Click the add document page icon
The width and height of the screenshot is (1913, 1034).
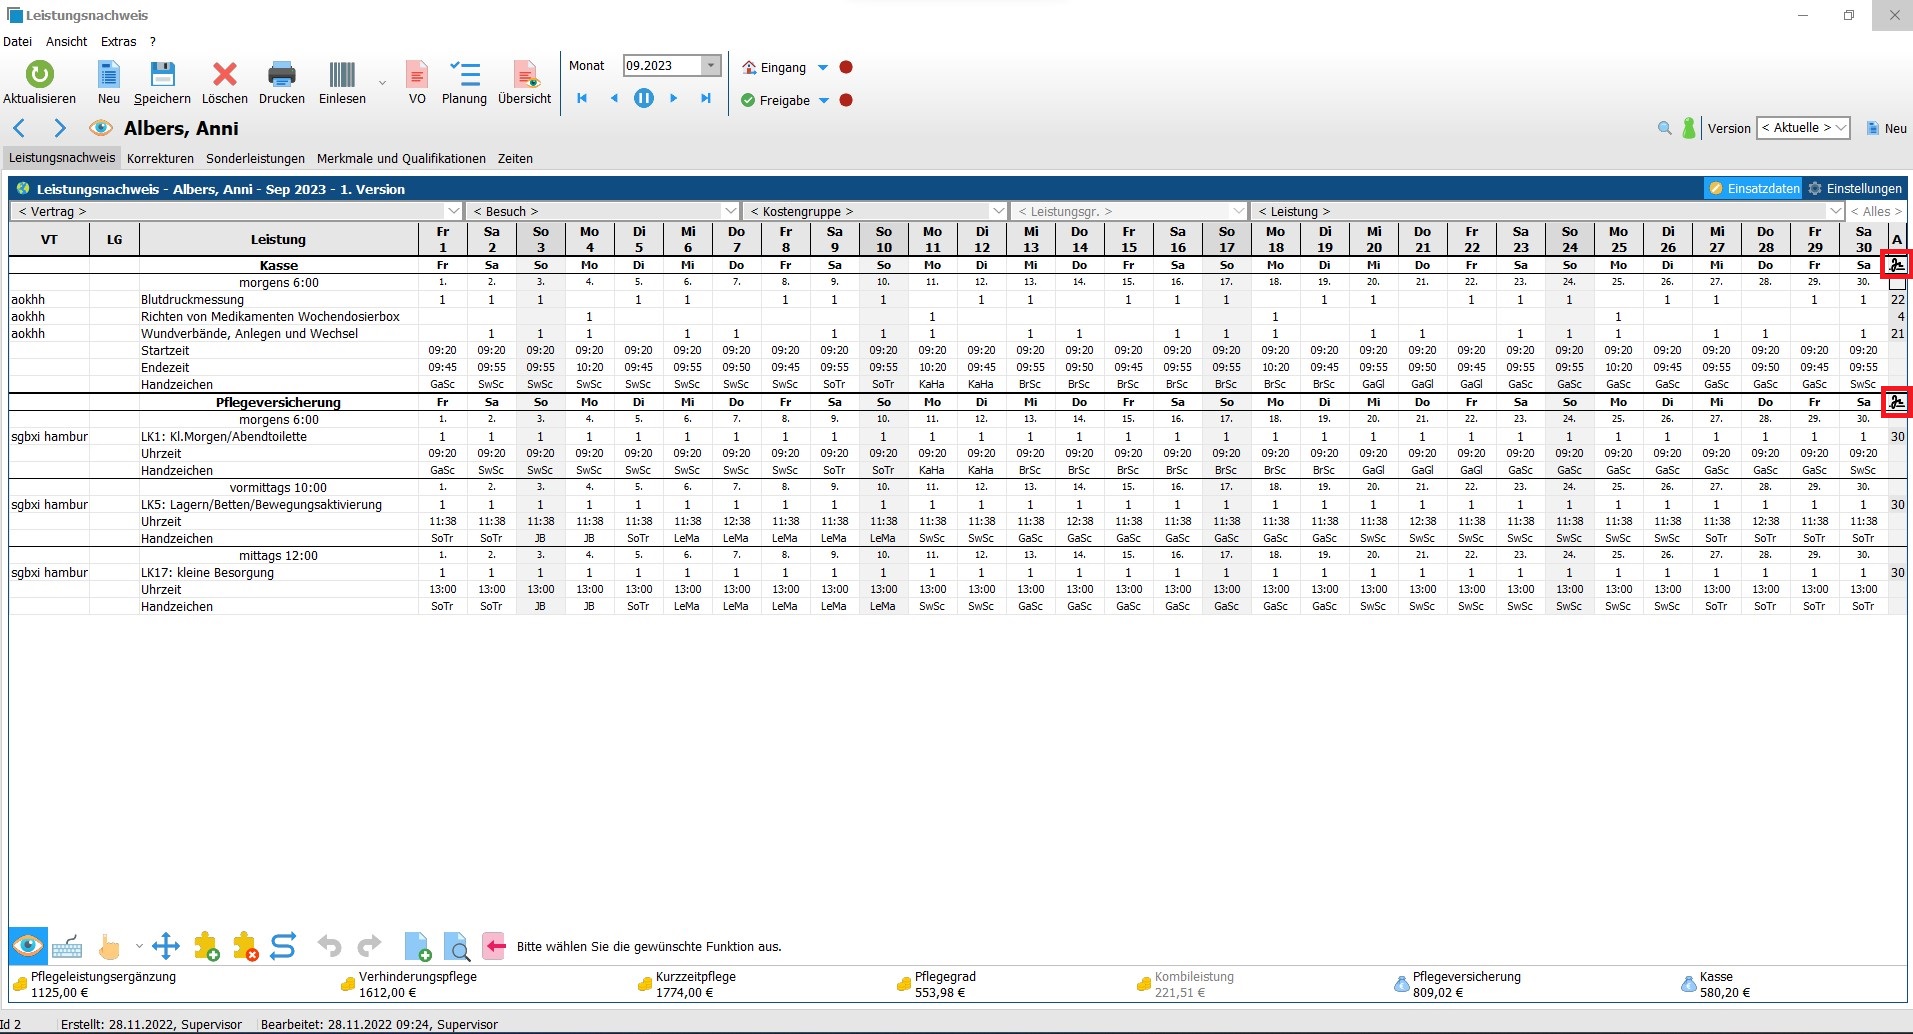coord(417,946)
